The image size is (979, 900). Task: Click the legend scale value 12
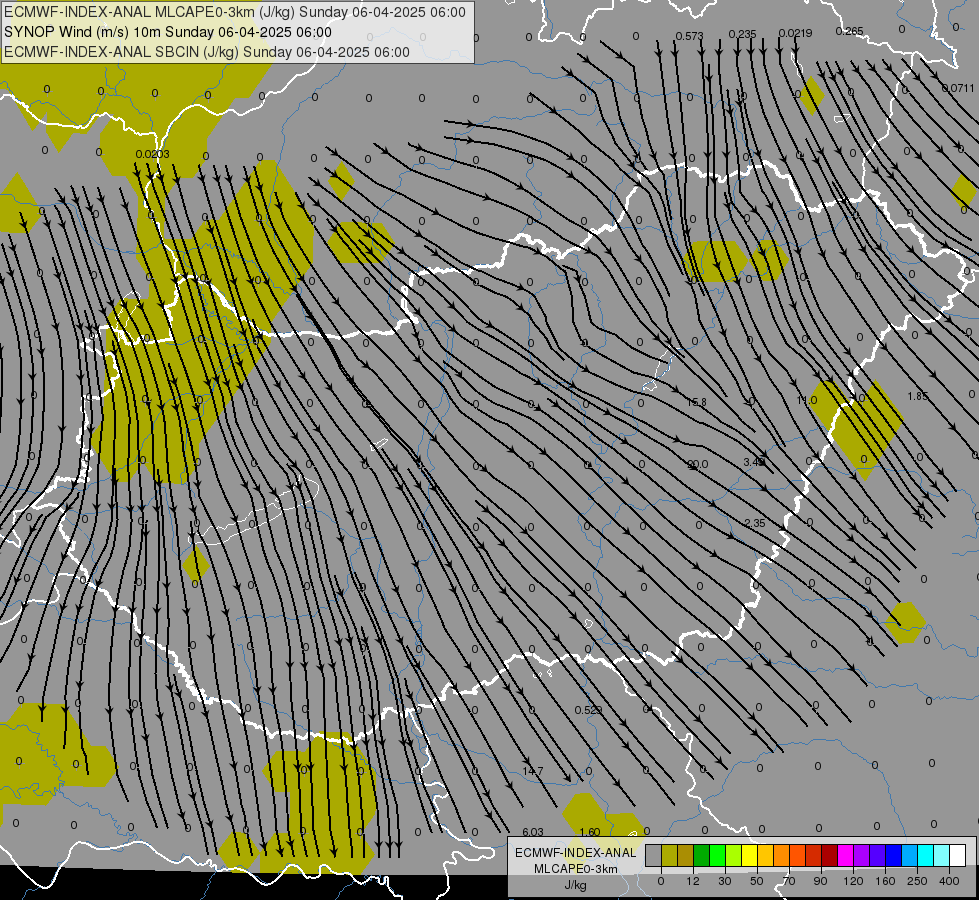[693, 881]
